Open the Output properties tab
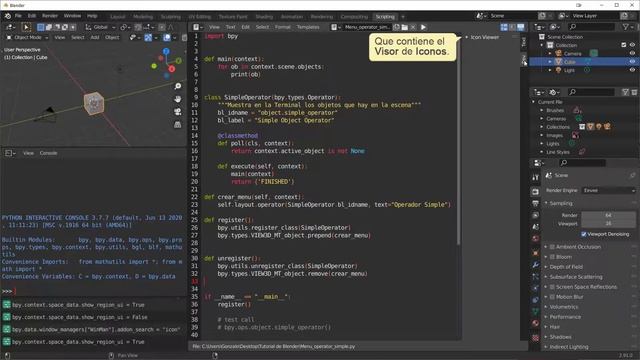This screenshot has height=360, width=640. click(x=535, y=203)
